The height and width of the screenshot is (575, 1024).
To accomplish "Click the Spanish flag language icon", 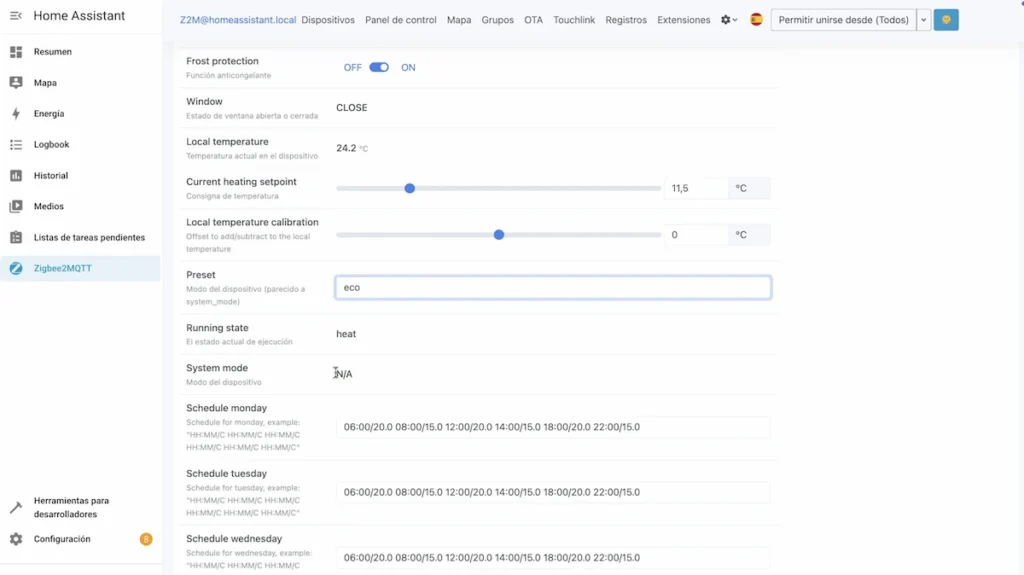I will (x=756, y=20).
